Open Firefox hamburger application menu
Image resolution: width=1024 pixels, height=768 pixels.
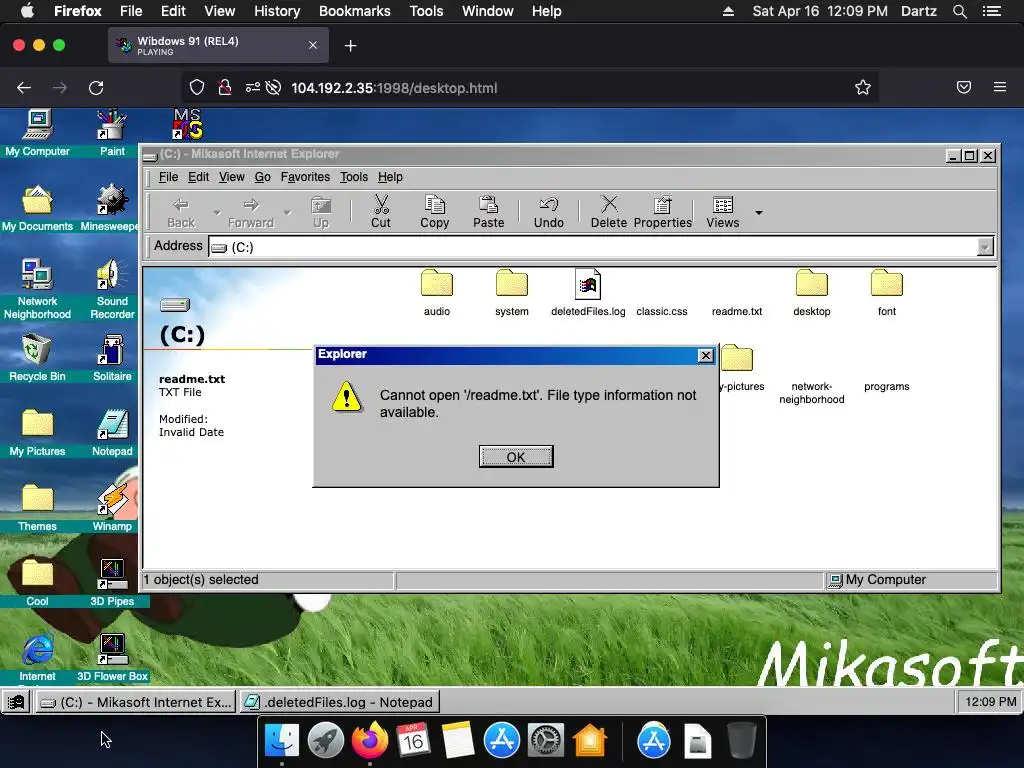pos(999,87)
